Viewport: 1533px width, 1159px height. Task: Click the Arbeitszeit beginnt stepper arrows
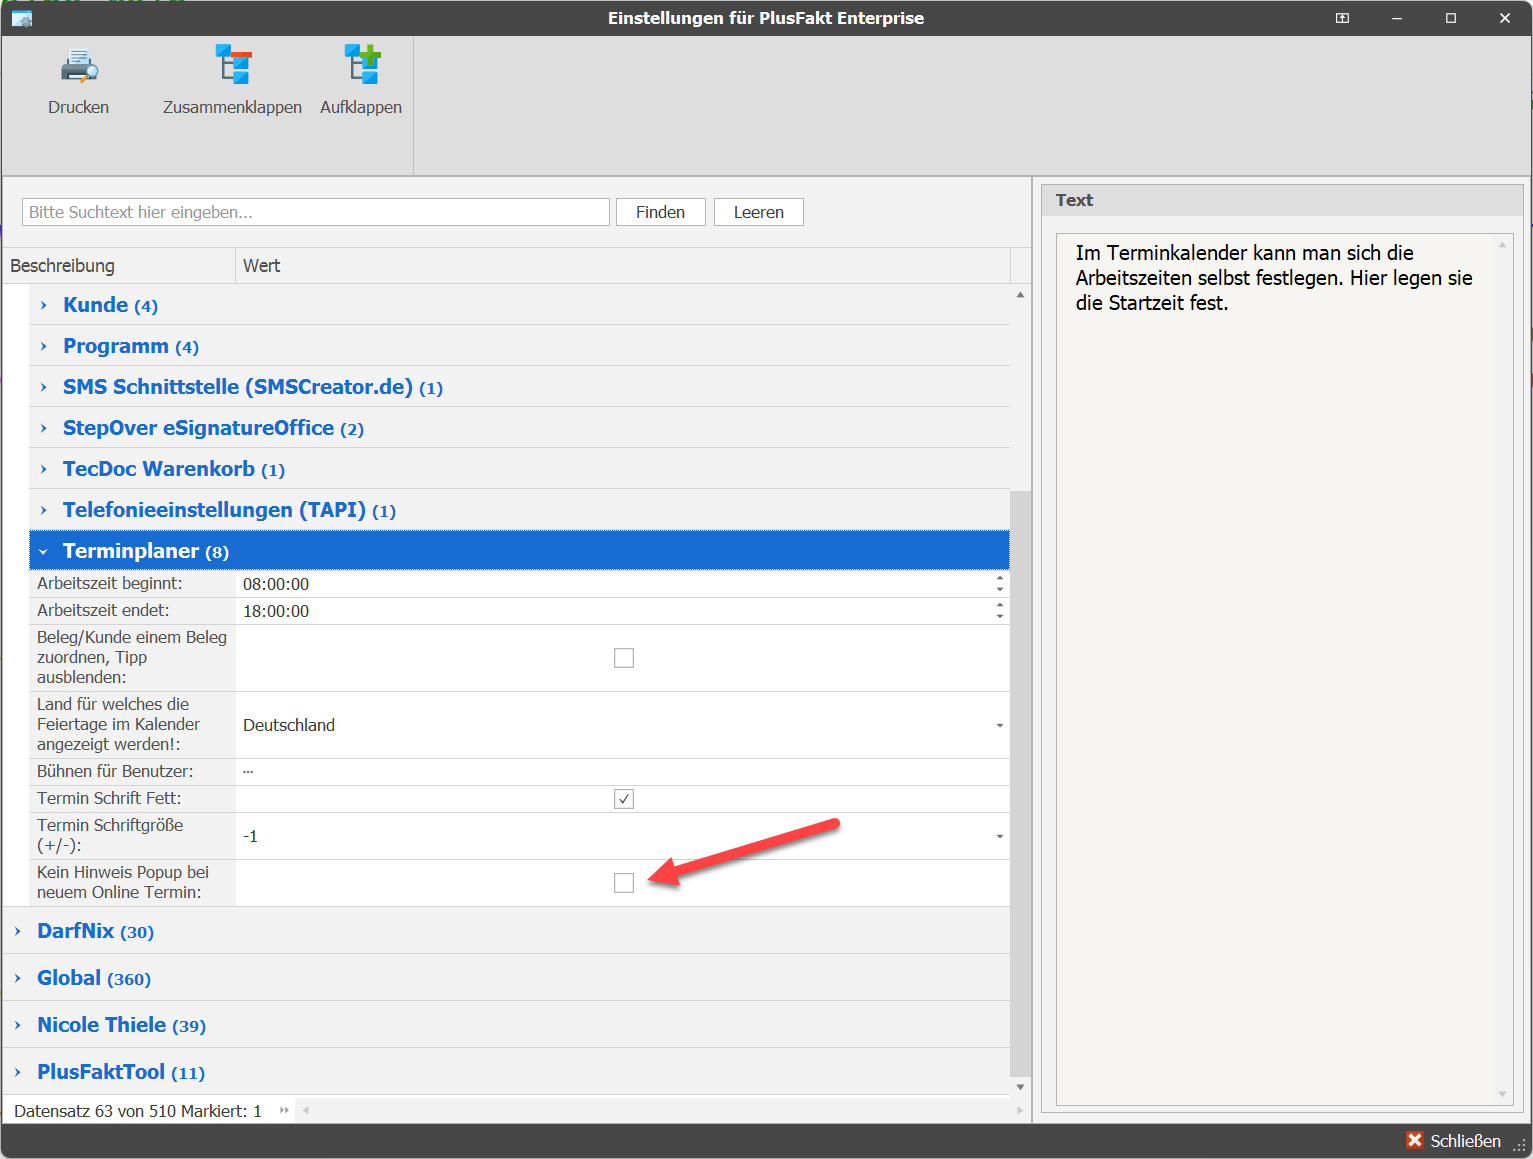pyautogui.click(x=1000, y=584)
